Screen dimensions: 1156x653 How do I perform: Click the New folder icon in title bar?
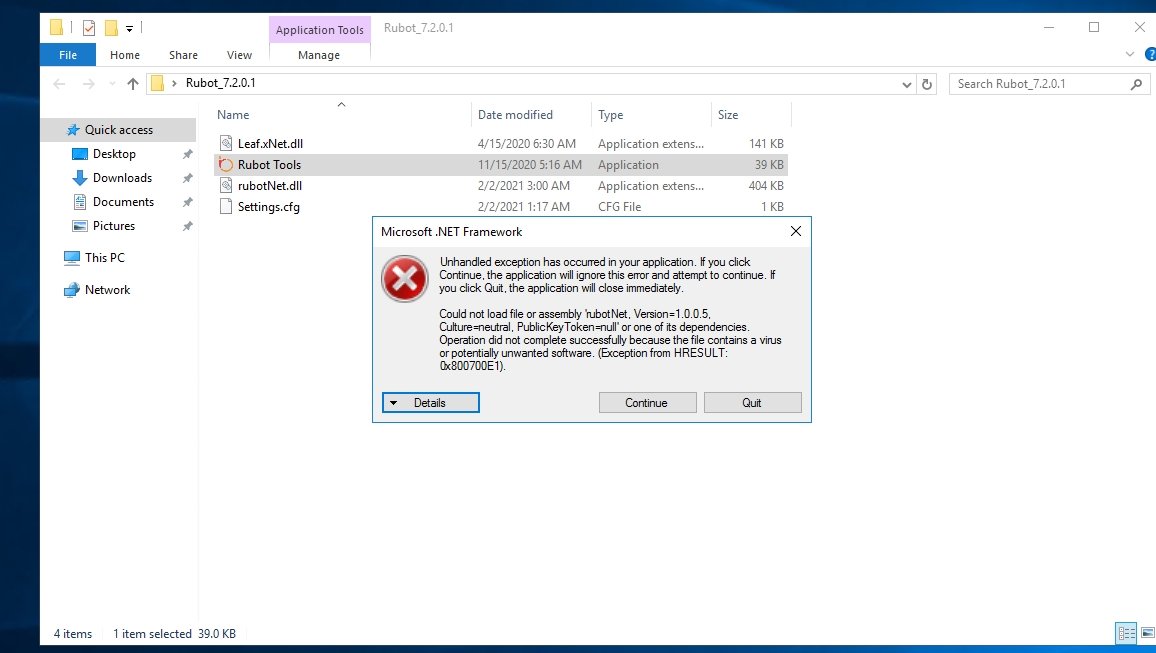pos(111,27)
